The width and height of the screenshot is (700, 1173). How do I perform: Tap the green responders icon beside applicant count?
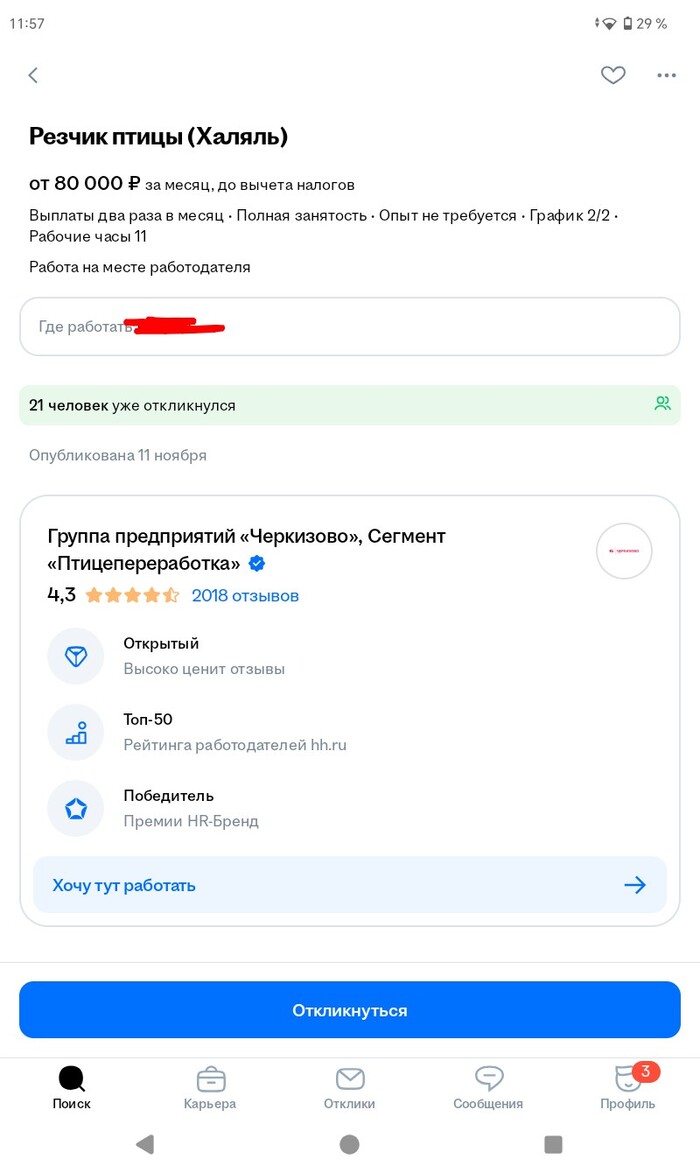(662, 403)
